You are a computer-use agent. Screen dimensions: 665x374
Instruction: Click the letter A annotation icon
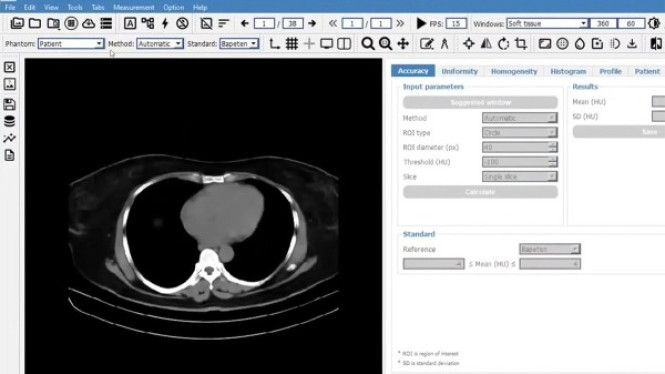130,23
